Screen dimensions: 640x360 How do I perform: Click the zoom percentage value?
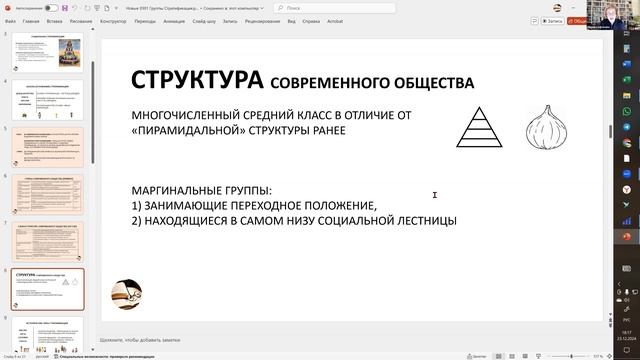598,356
